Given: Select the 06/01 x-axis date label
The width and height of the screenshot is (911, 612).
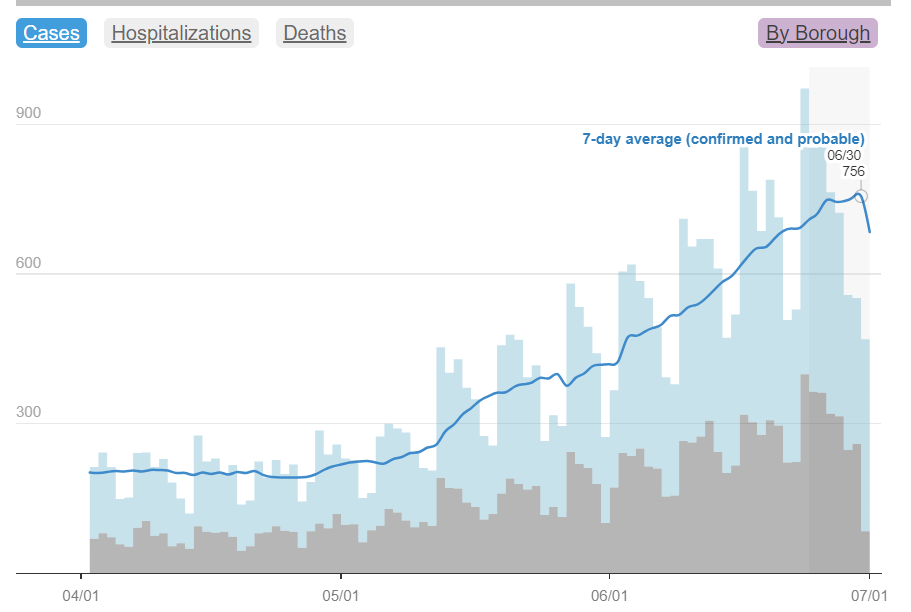Looking at the screenshot, I should click(x=609, y=595).
